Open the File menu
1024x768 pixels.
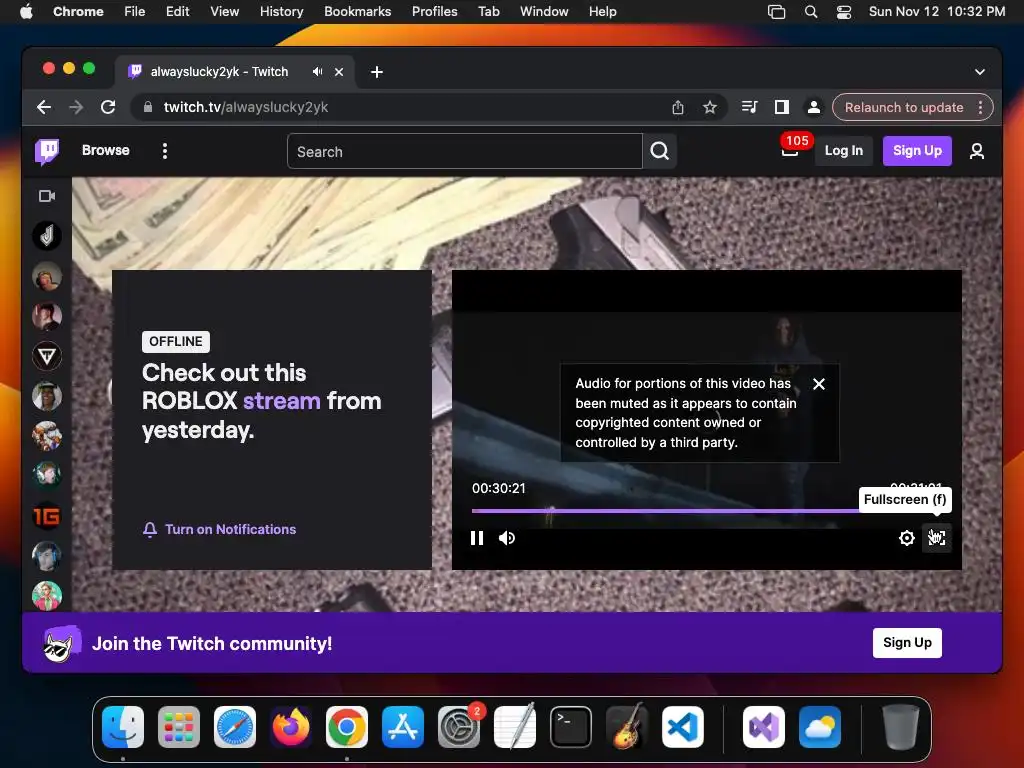(x=135, y=12)
